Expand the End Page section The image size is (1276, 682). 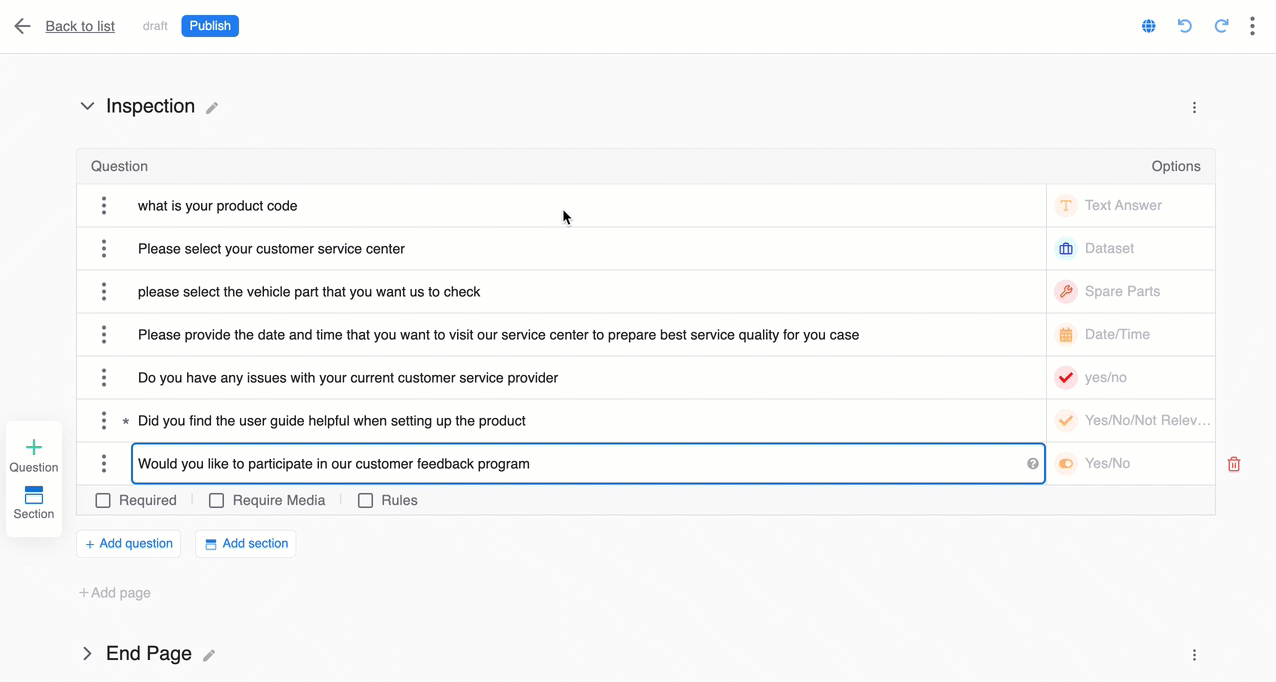click(88, 654)
